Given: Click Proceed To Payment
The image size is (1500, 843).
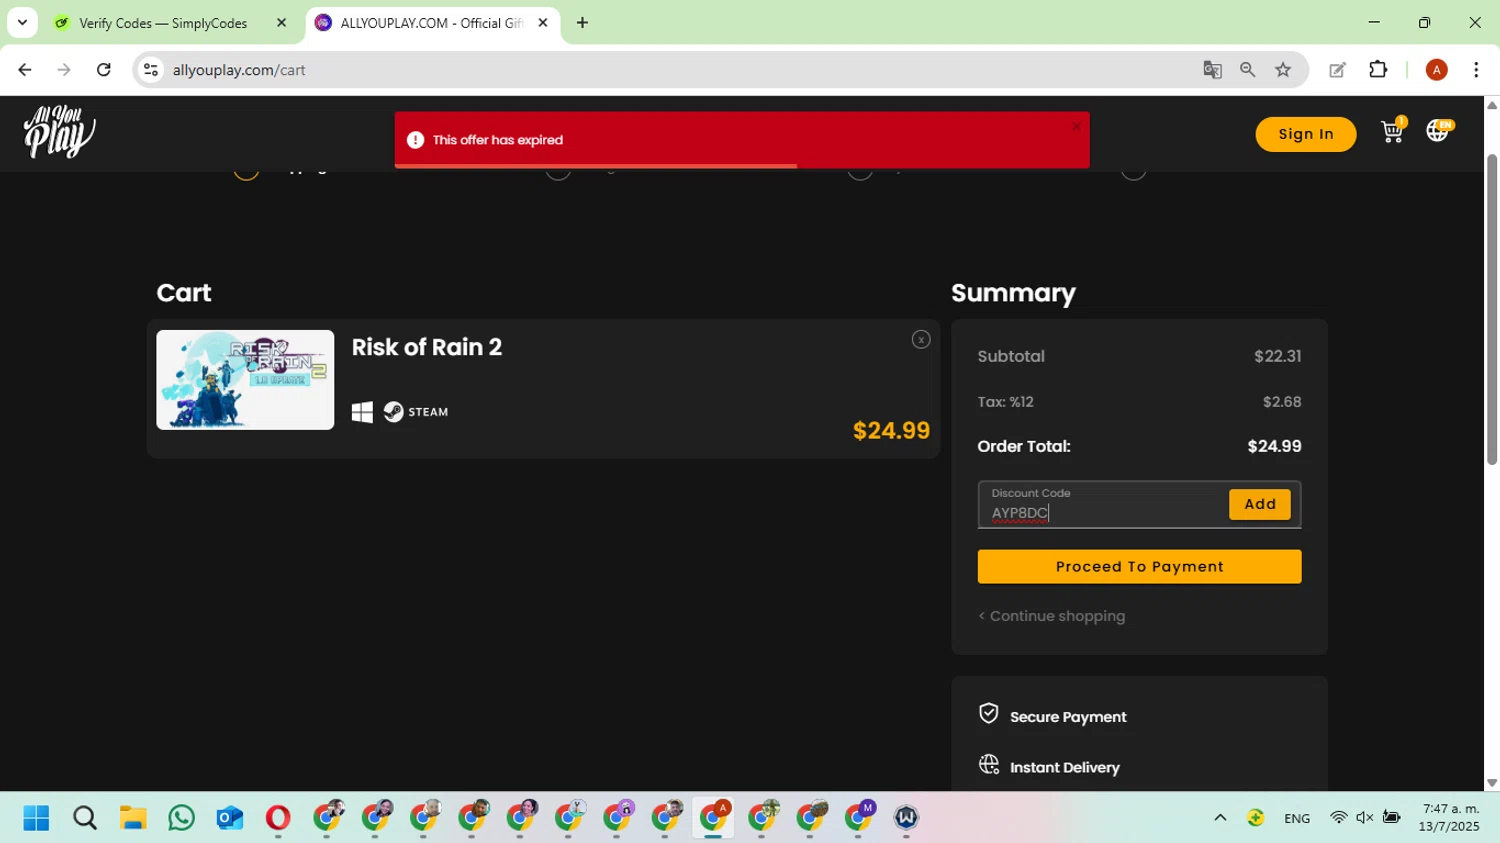Looking at the screenshot, I should [1139, 567].
